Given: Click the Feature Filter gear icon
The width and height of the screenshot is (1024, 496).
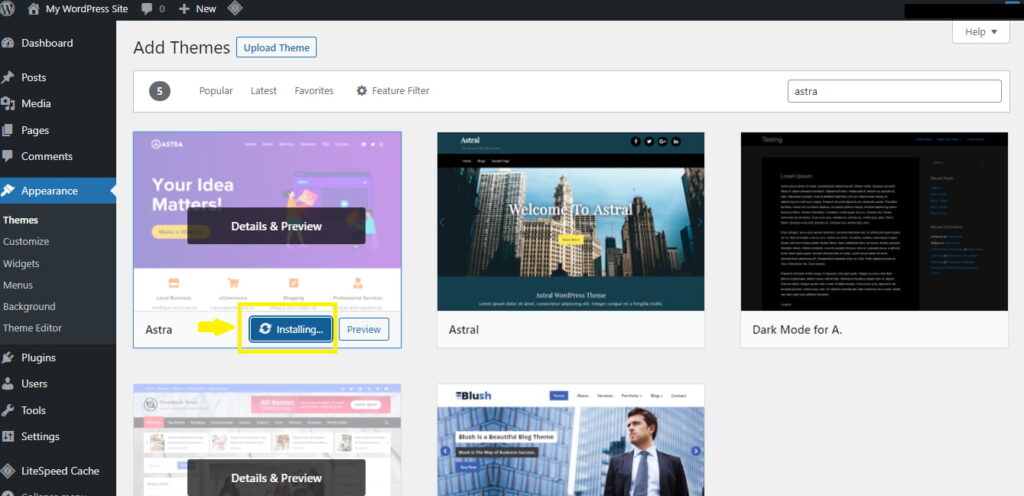Looking at the screenshot, I should tap(362, 91).
